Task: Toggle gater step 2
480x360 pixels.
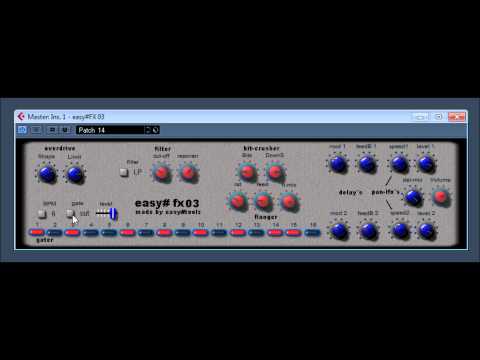Action: point(54,232)
